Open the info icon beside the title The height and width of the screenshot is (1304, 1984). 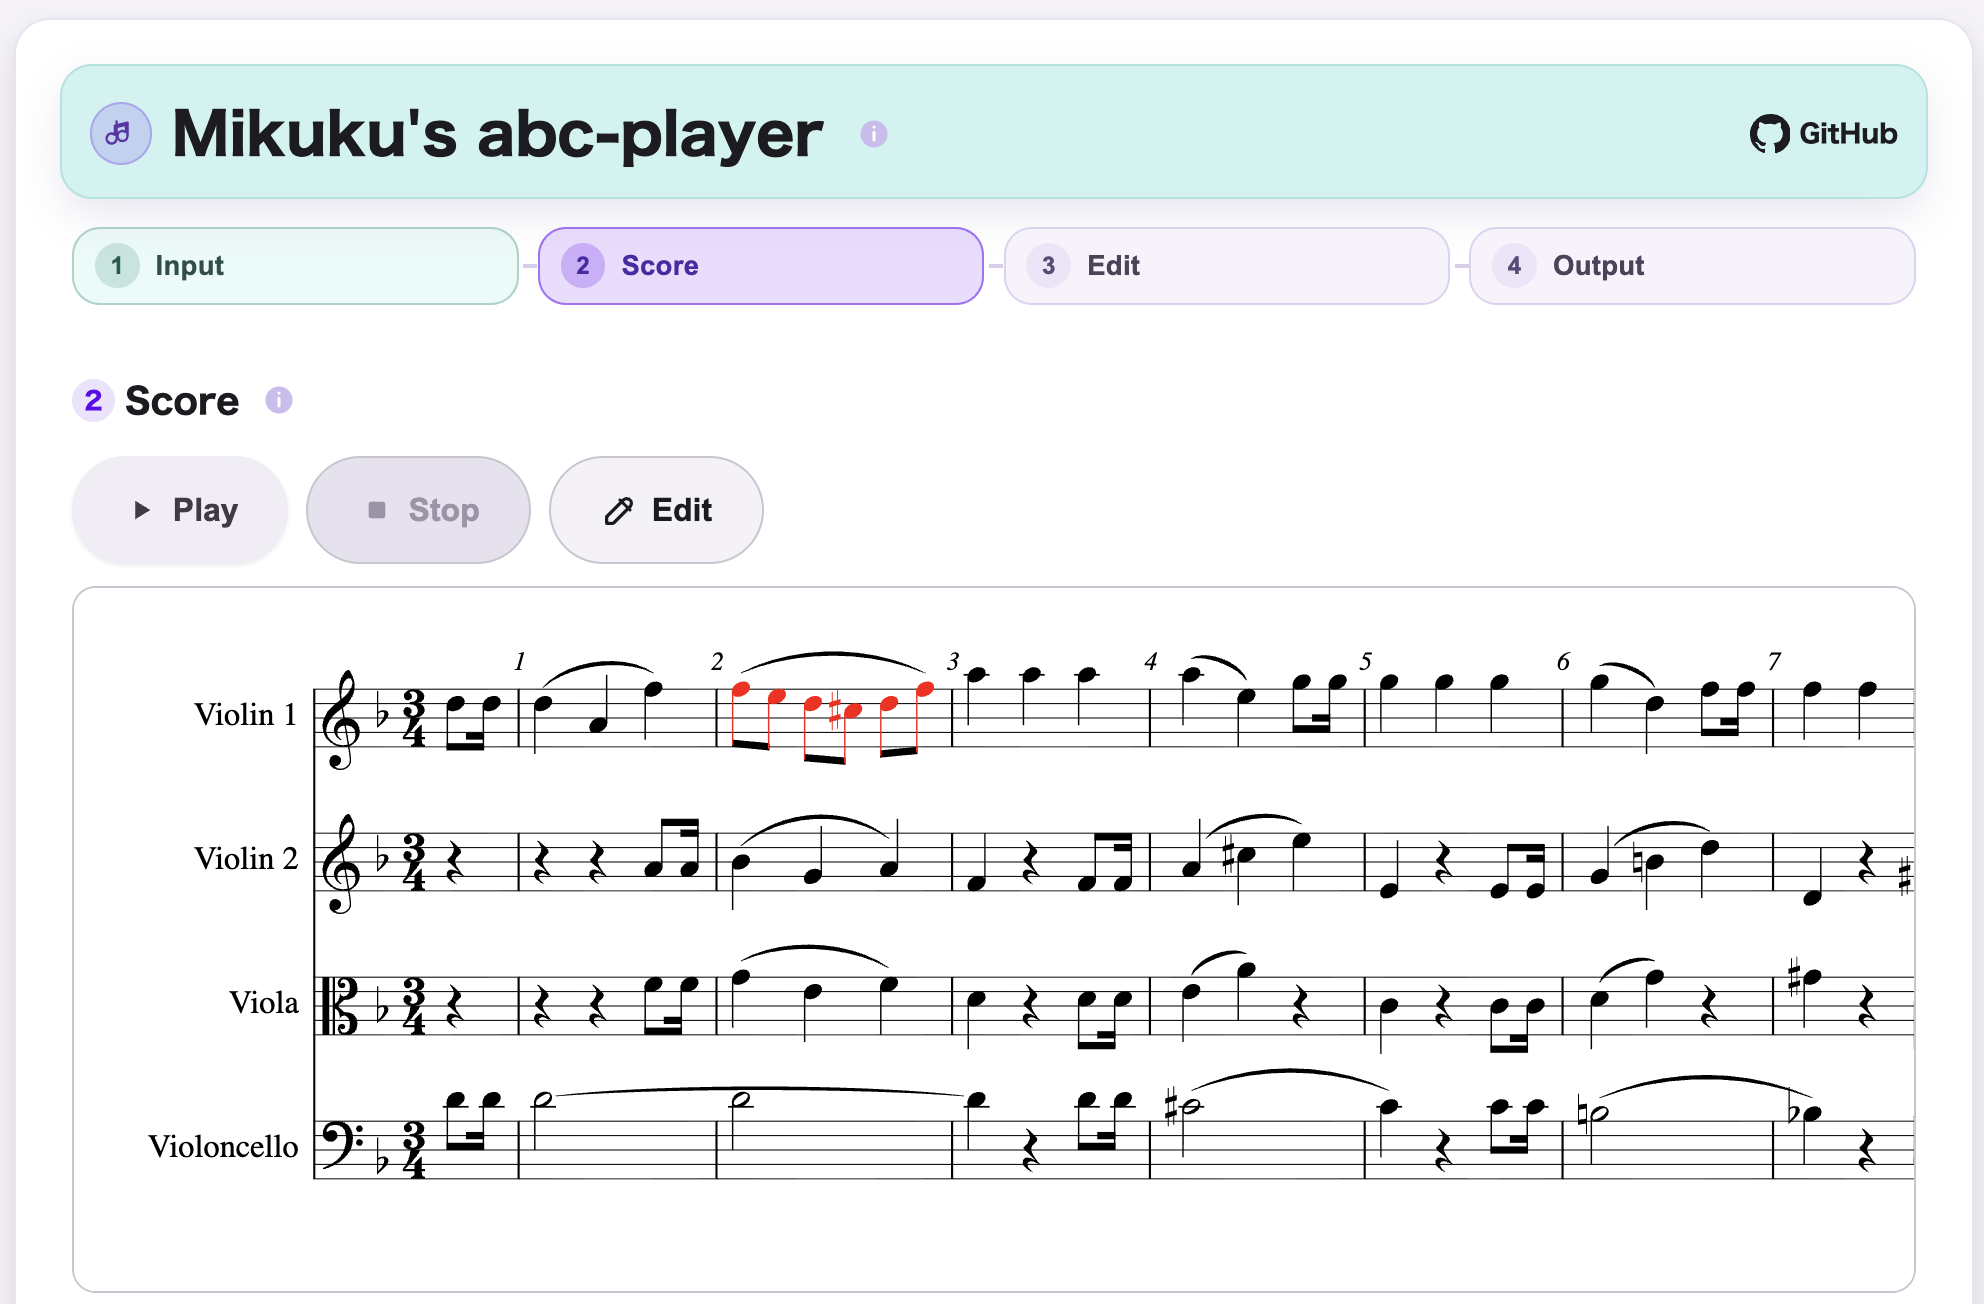pyautogui.click(x=873, y=133)
